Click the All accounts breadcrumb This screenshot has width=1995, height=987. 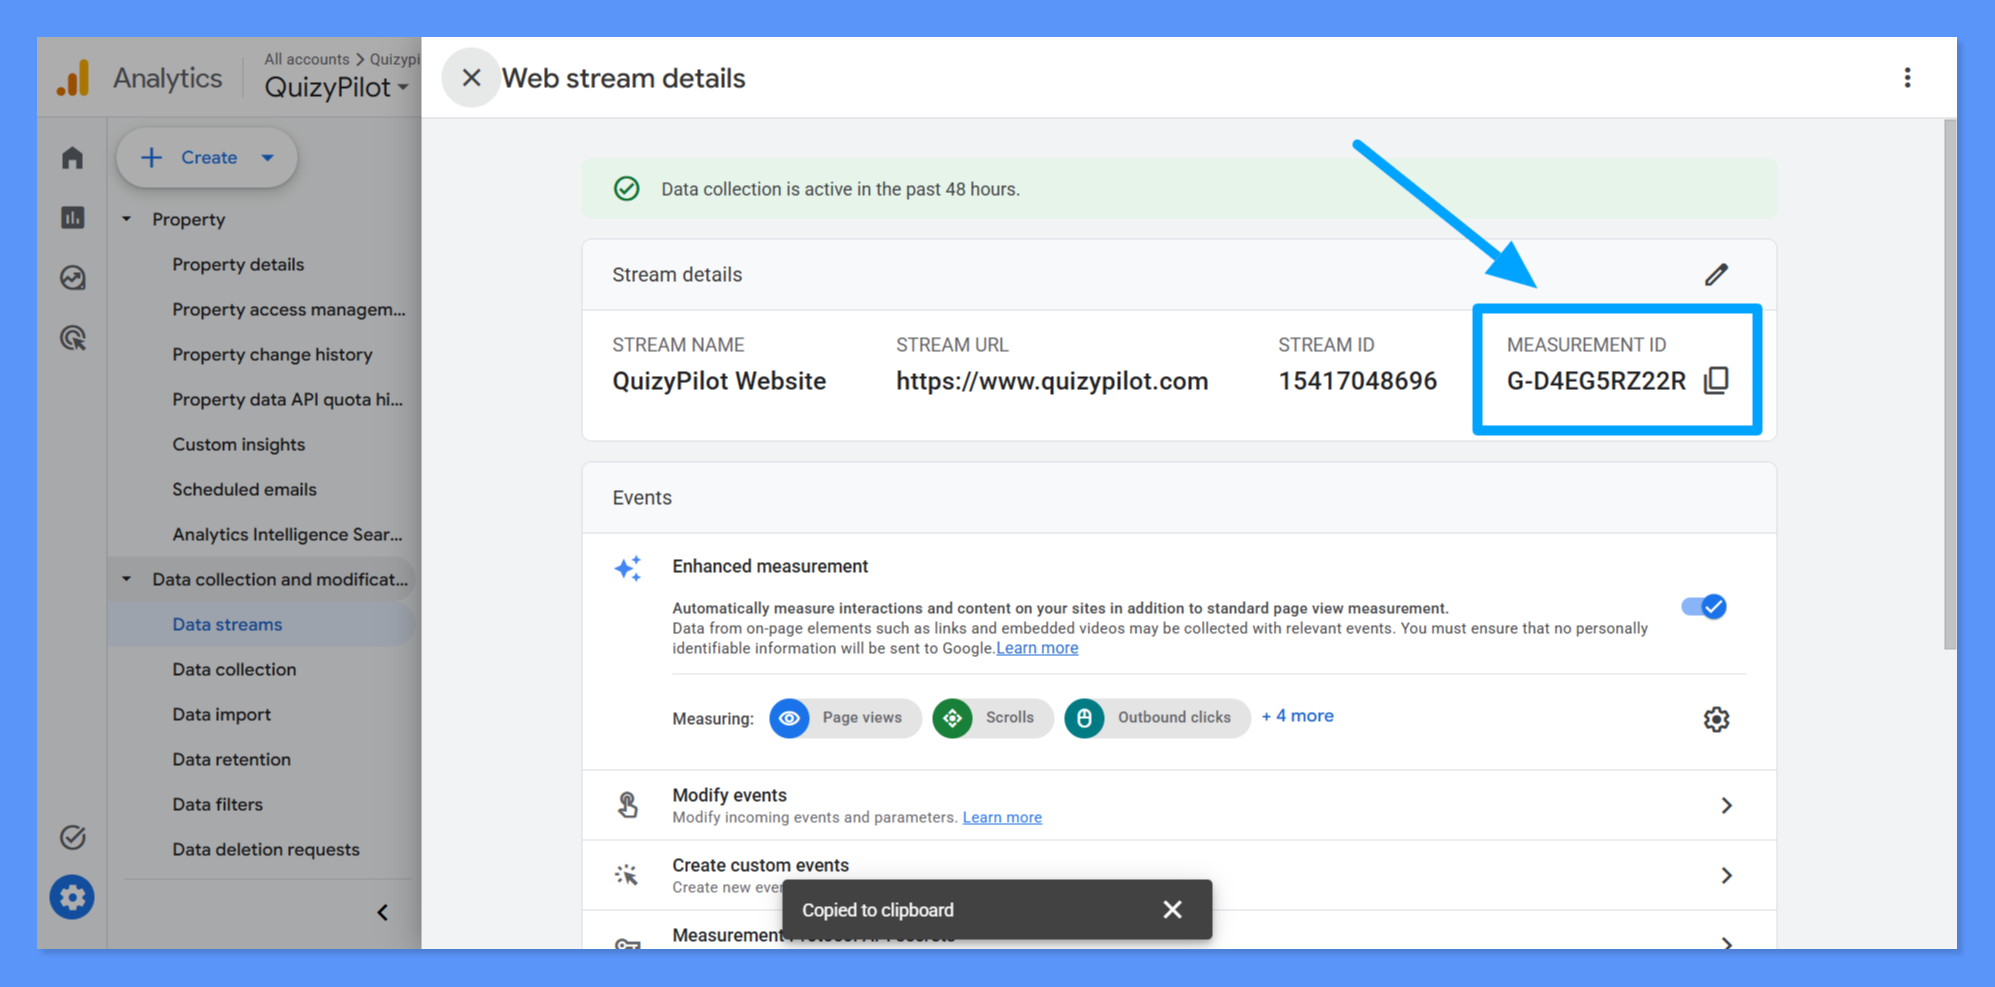click(x=307, y=59)
